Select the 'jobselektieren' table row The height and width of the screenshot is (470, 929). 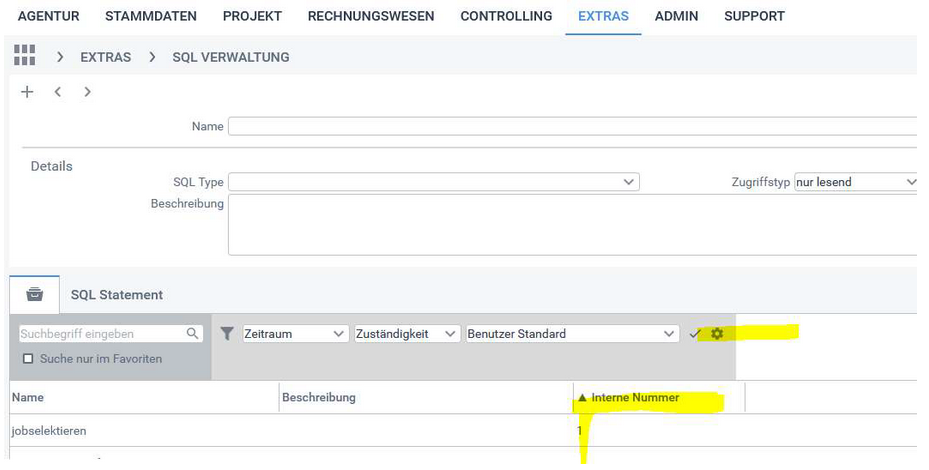(x=464, y=431)
